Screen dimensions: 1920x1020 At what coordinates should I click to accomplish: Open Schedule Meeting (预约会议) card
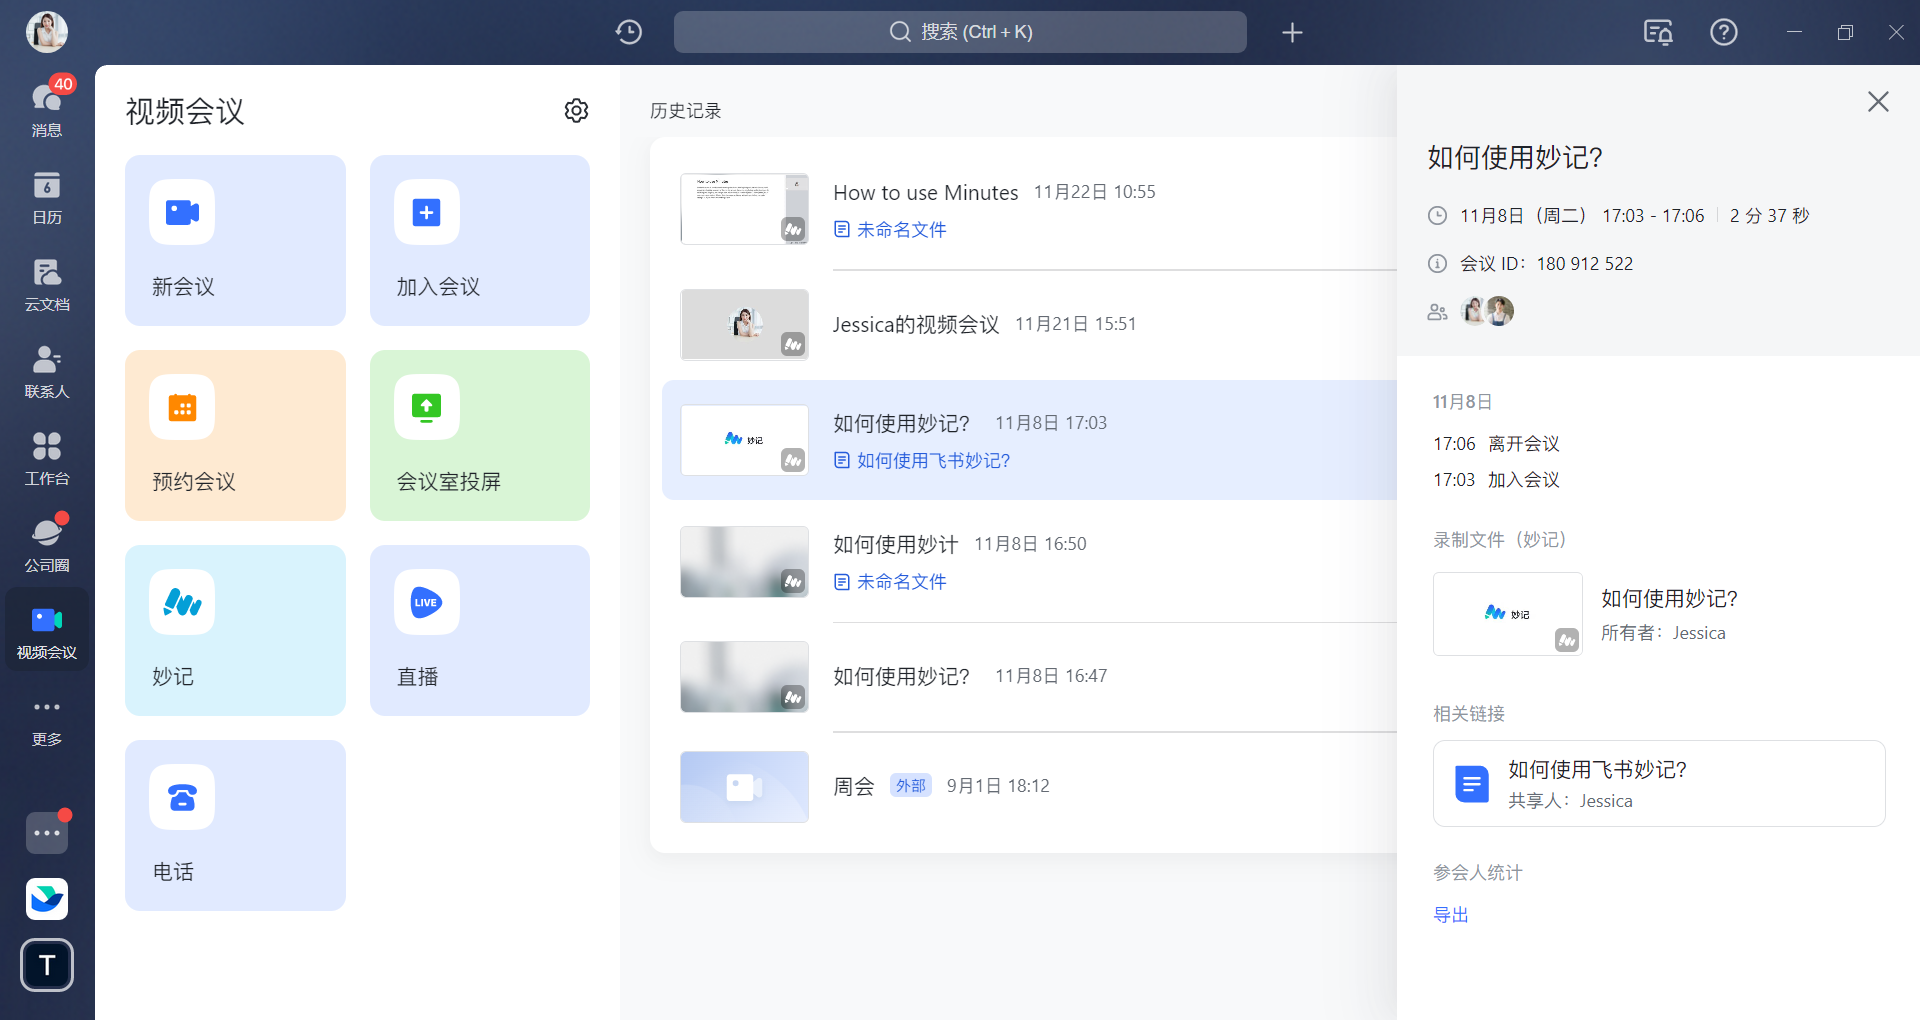pyautogui.click(x=235, y=435)
